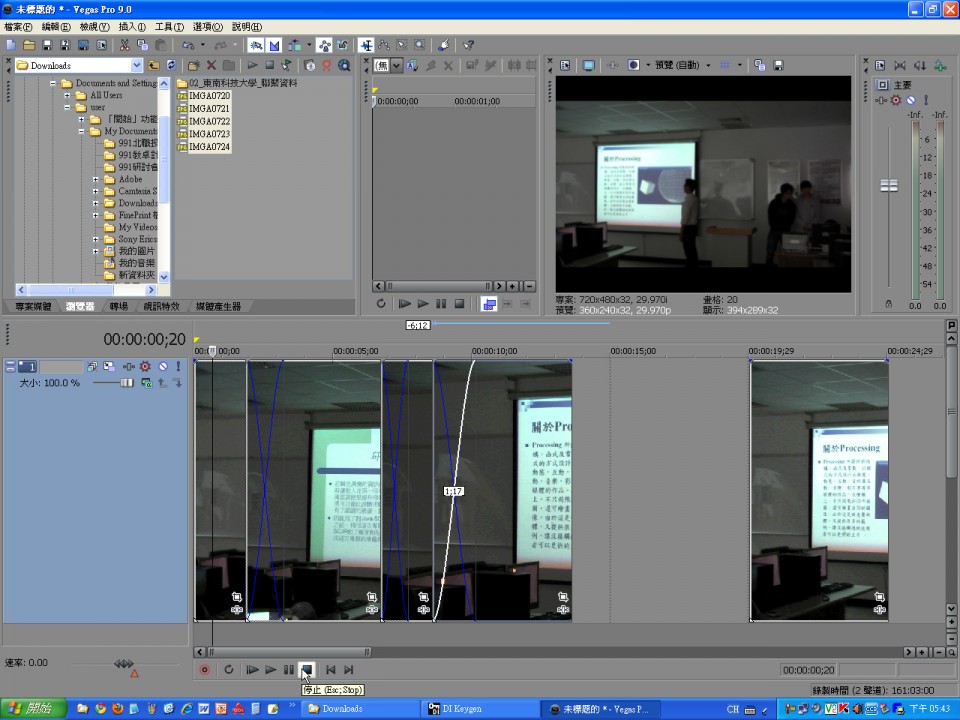This screenshot has width=960, height=720.
Task: Select the IMGA0722 file in explorer
Action: [x=209, y=121]
